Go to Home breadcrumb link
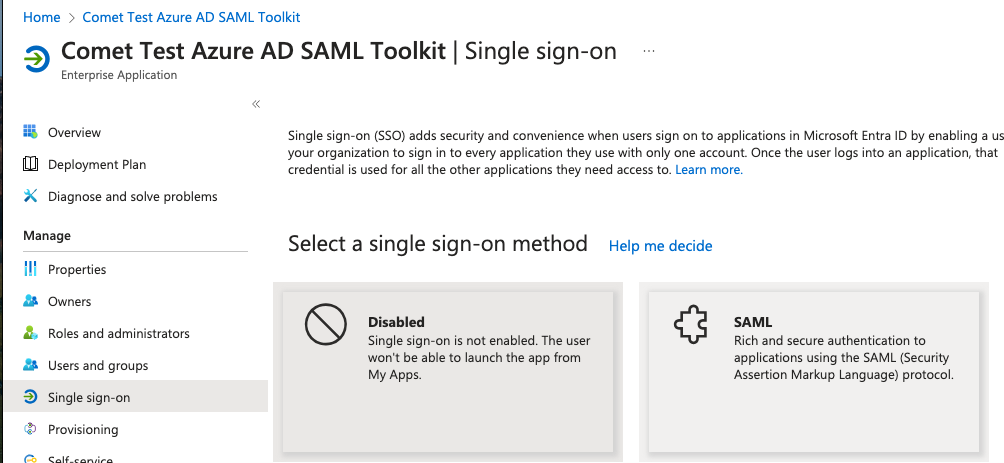 click(42, 17)
